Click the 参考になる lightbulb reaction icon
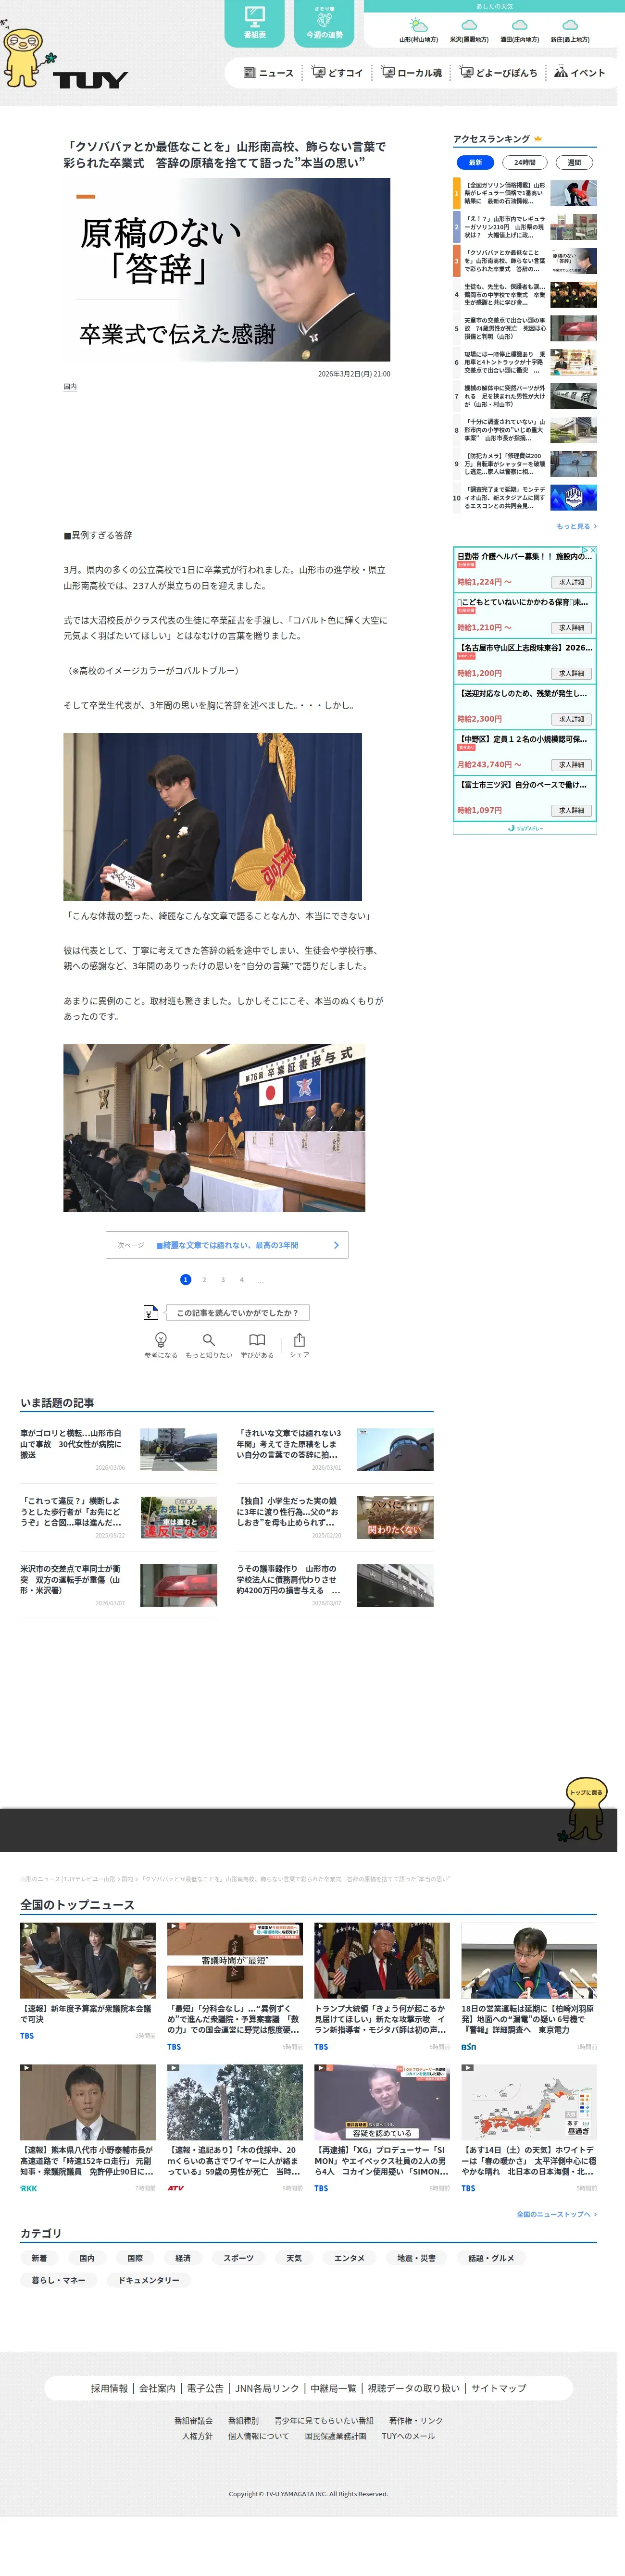 click(x=161, y=1340)
